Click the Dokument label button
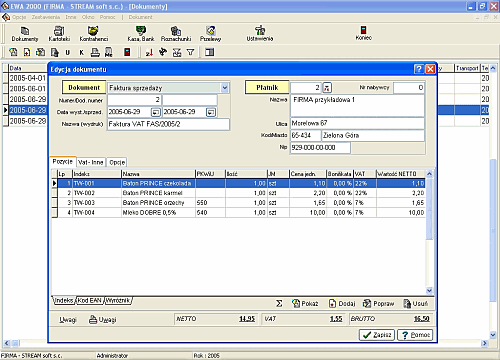The height and width of the screenshot is (360, 500). (84, 87)
